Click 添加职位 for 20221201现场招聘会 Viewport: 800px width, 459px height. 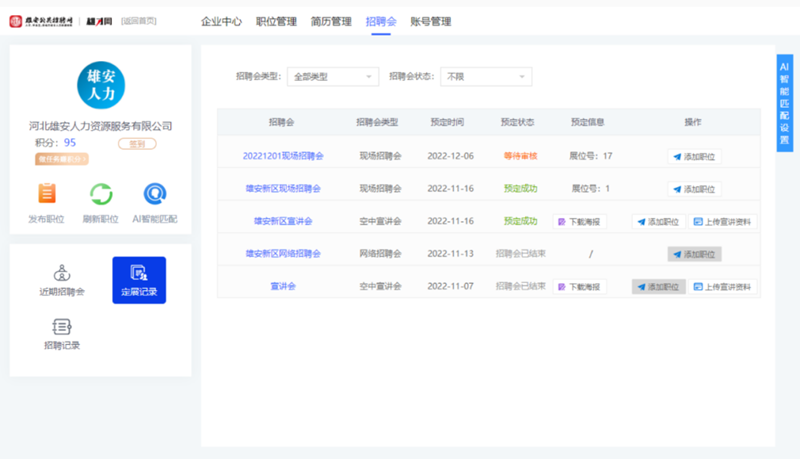click(x=695, y=156)
